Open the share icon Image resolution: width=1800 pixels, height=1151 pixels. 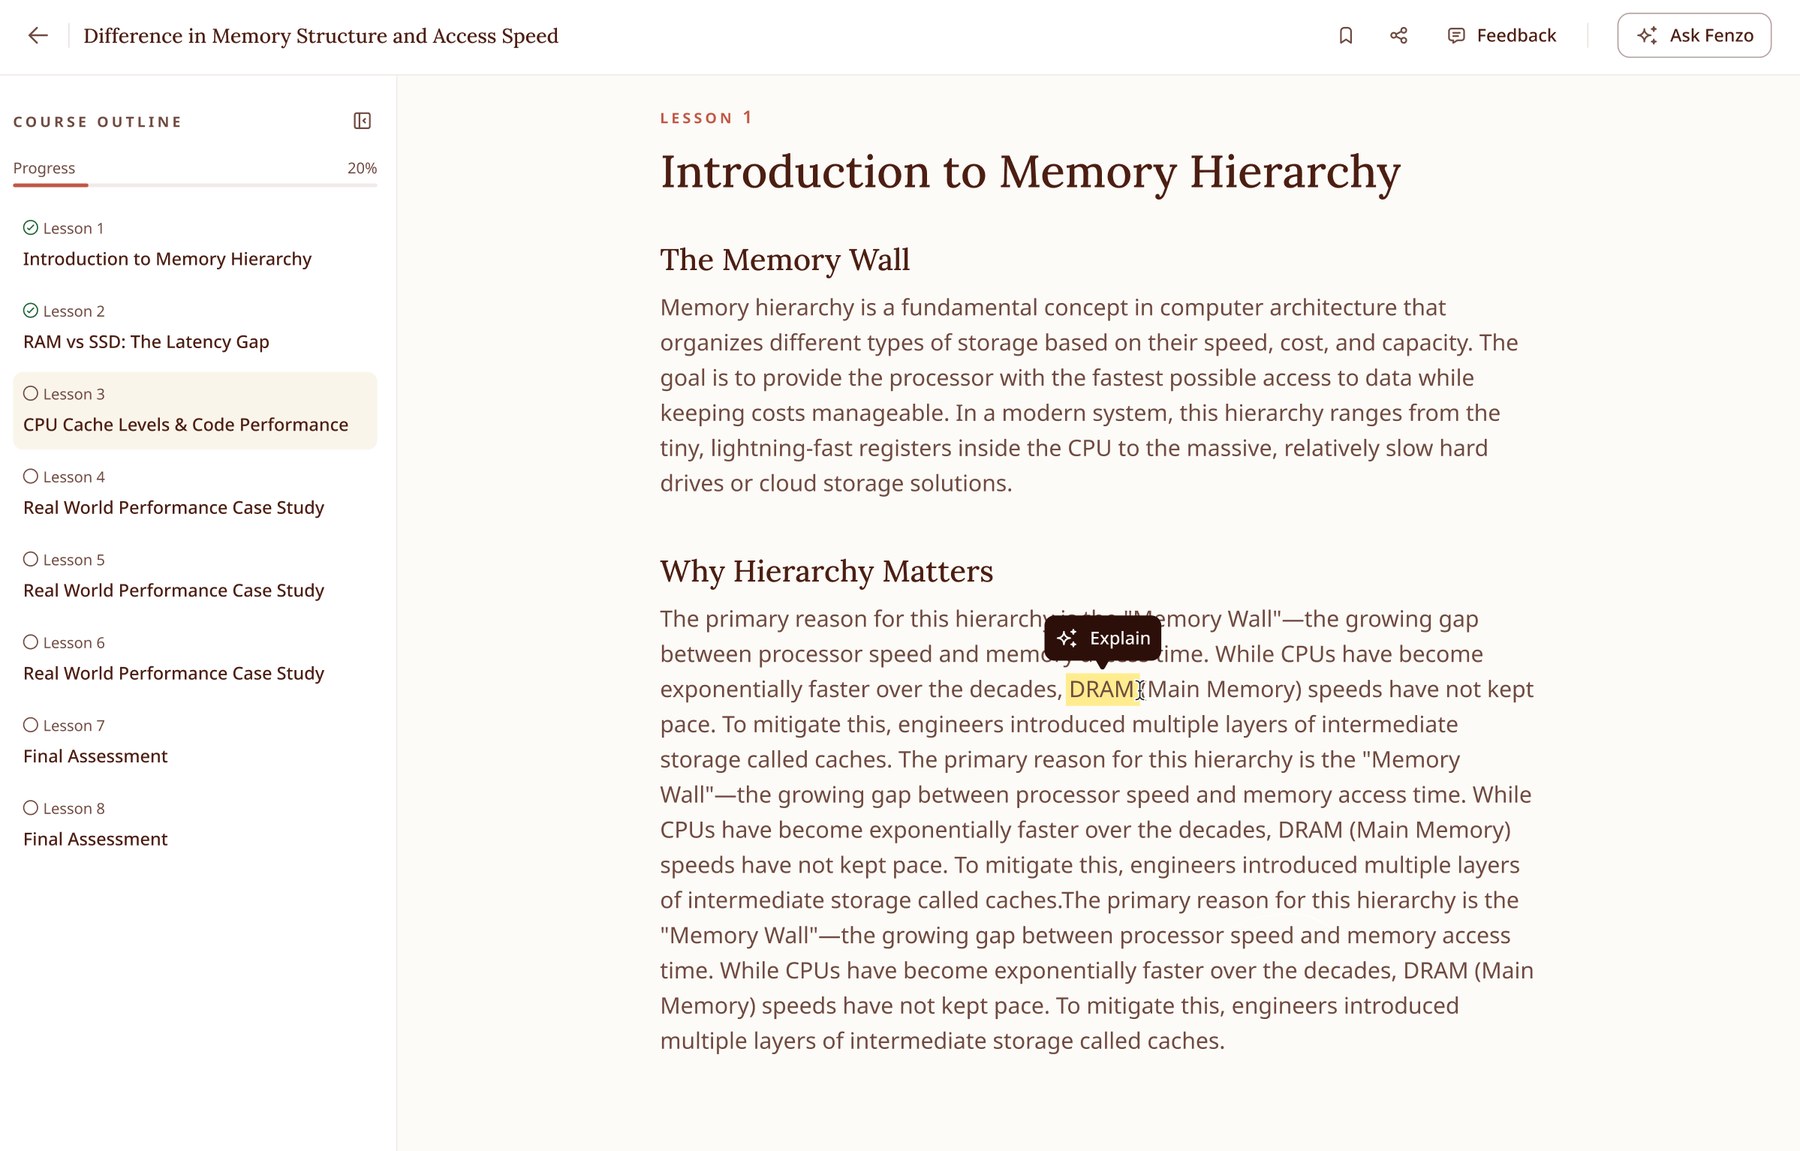click(1399, 36)
